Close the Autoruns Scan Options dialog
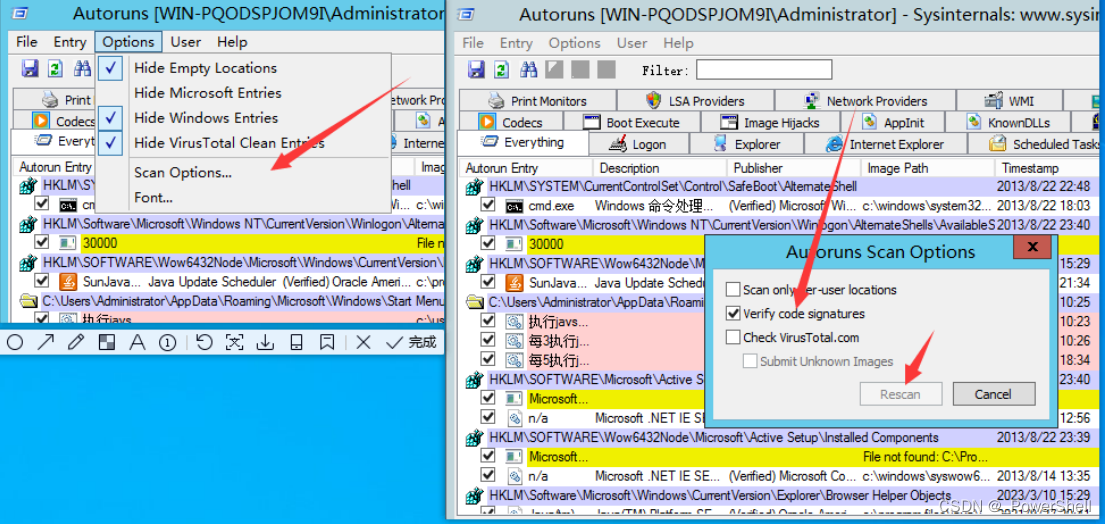The width and height of the screenshot is (1106, 524). click(x=1032, y=247)
